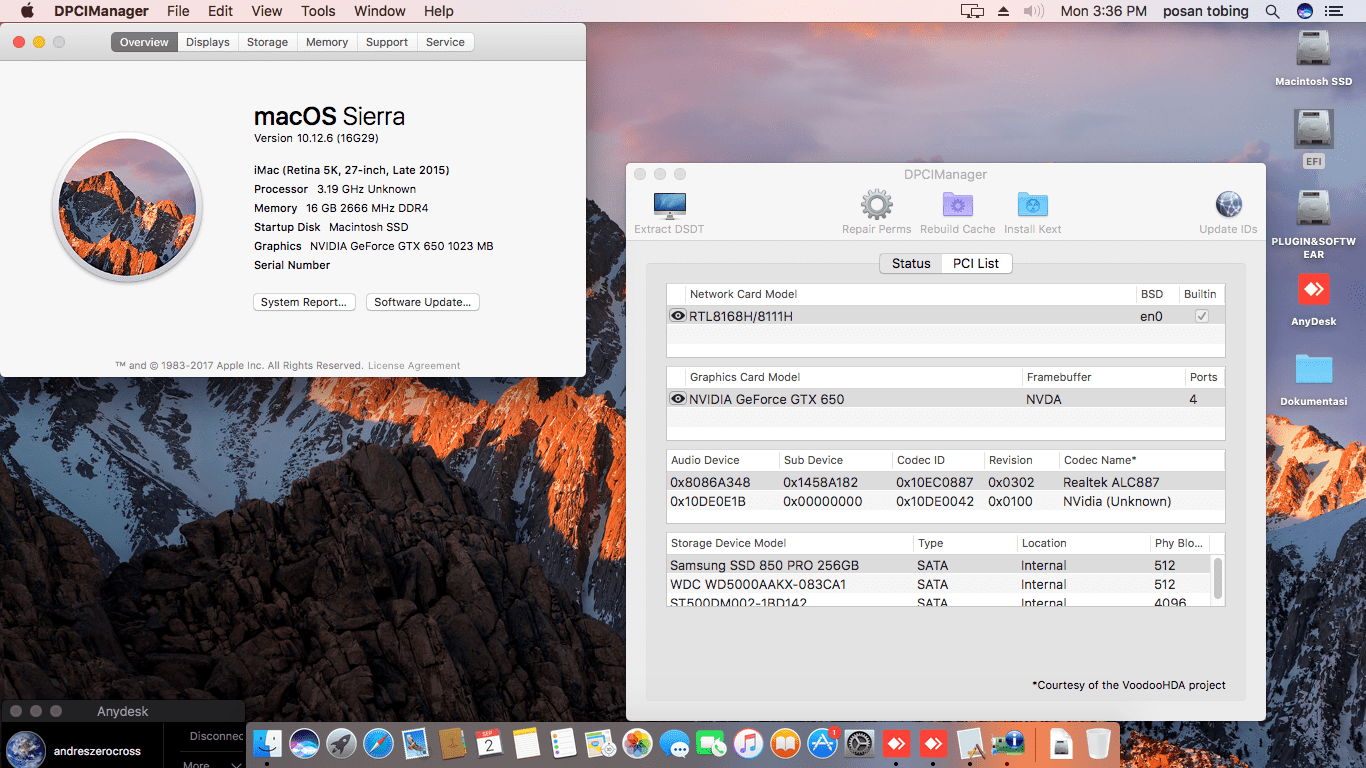Select the Dokumentasi folder on desktop
Image resolution: width=1366 pixels, height=768 pixels.
(1313, 369)
